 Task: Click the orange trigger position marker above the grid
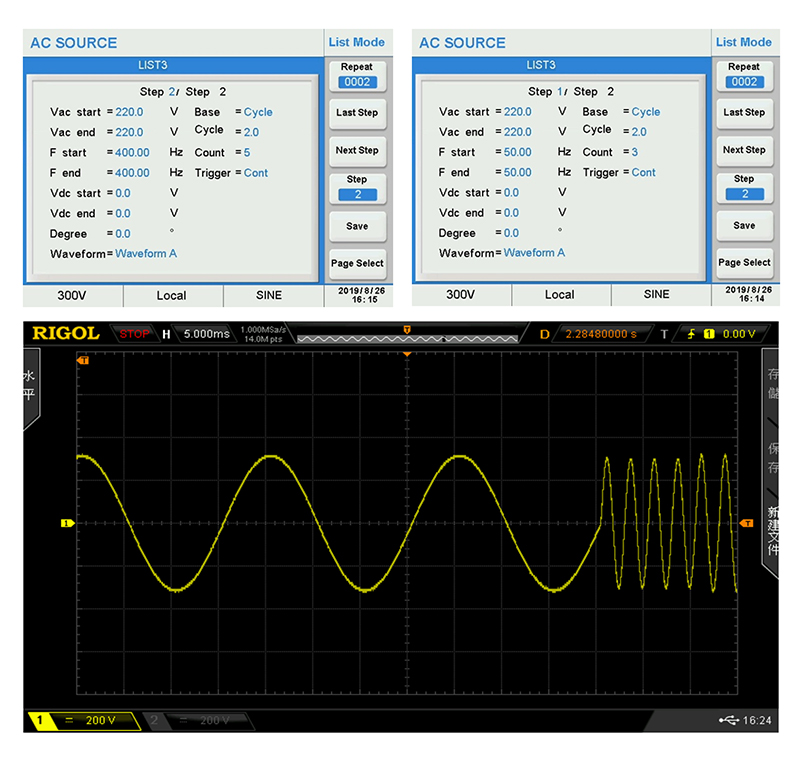407,354
